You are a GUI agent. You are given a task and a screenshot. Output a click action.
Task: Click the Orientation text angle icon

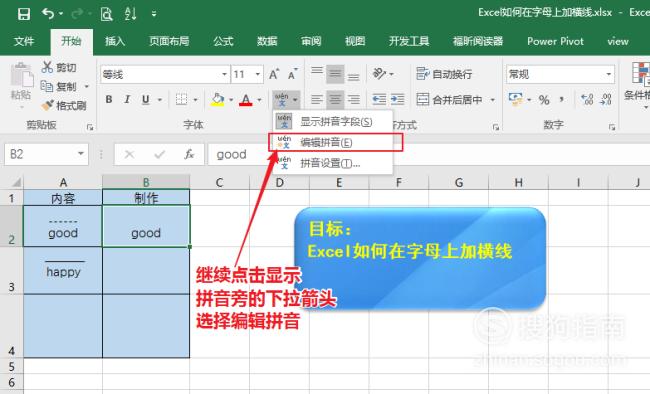pyautogui.click(x=379, y=74)
